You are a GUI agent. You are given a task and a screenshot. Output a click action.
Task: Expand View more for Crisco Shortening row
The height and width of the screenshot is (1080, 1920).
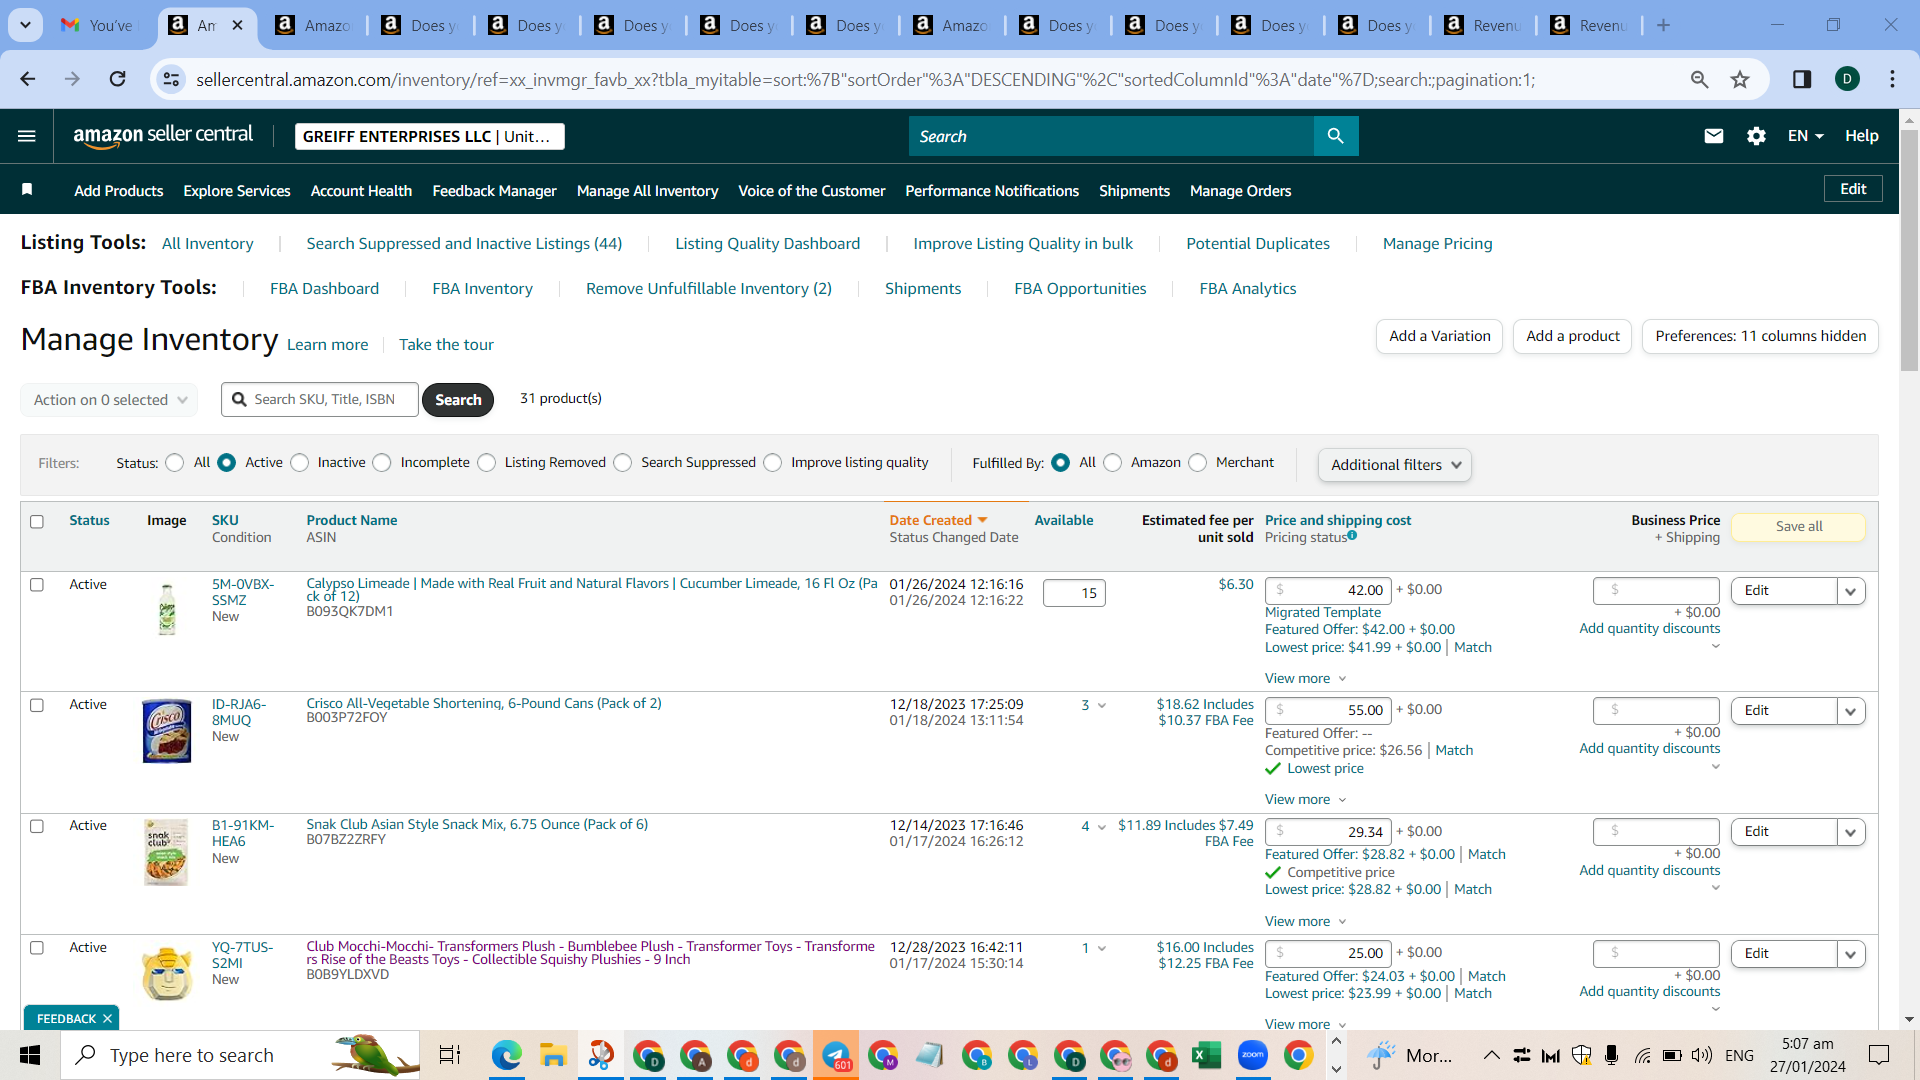coord(1305,800)
